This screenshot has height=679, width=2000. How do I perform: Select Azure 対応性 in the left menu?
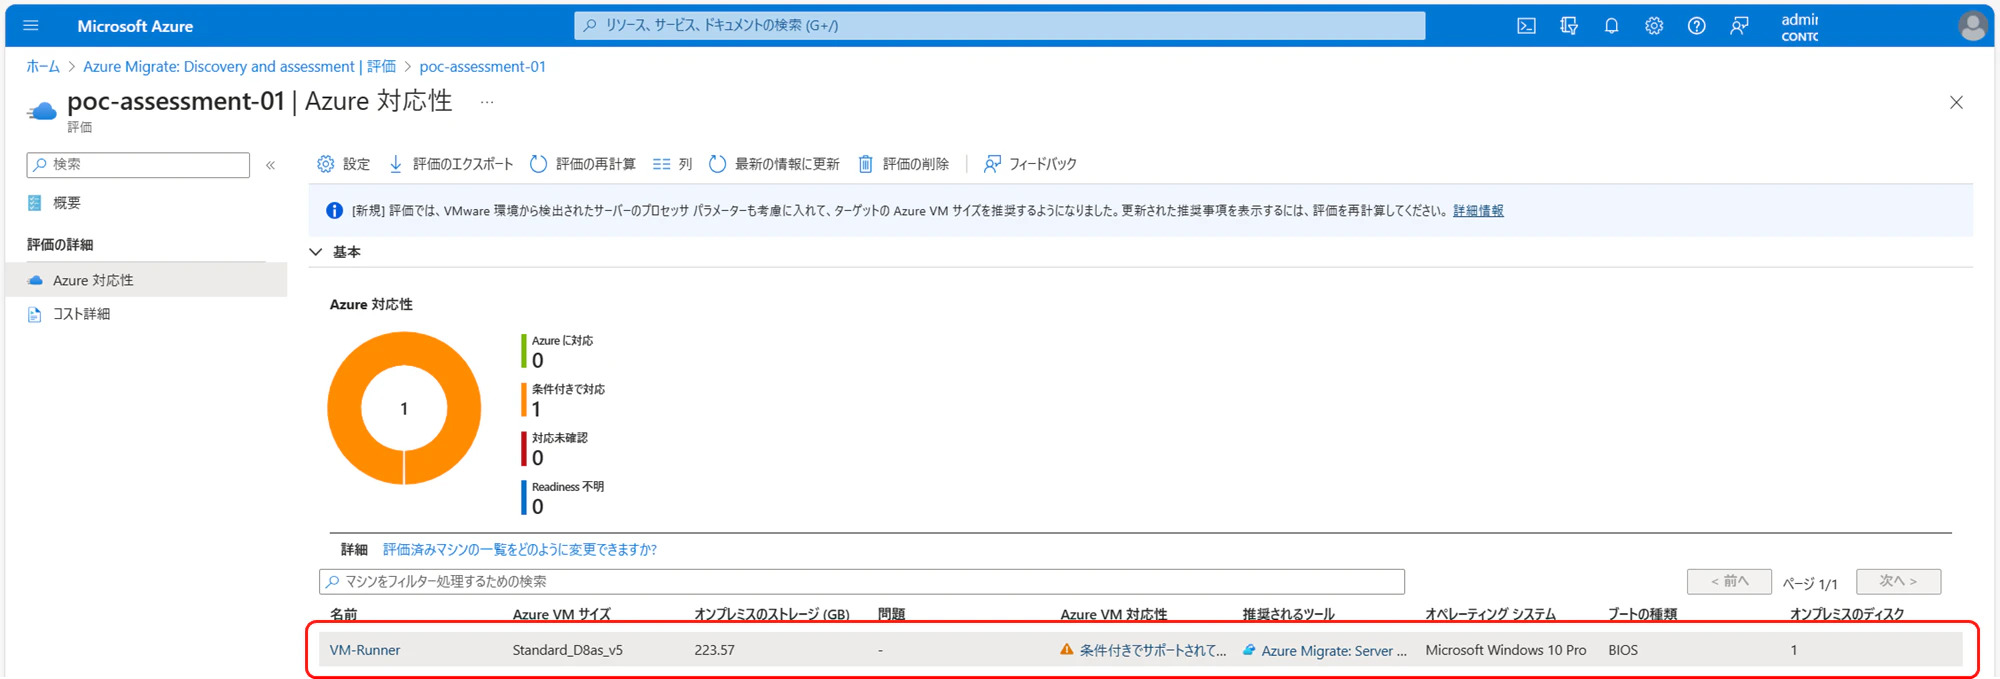pyautogui.click(x=147, y=280)
